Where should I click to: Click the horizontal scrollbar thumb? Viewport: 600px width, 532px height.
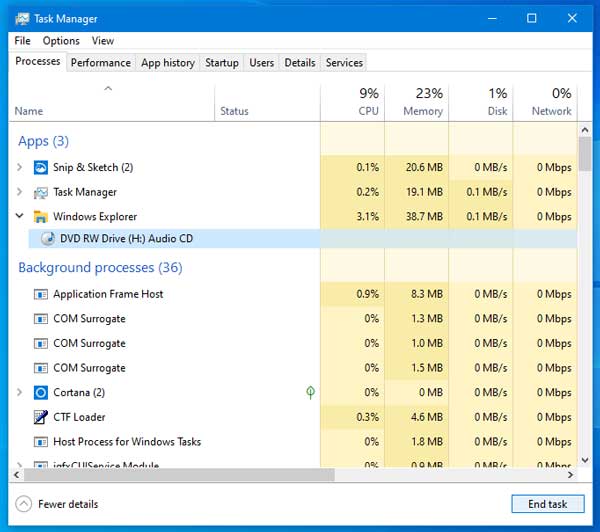click(x=179, y=475)
